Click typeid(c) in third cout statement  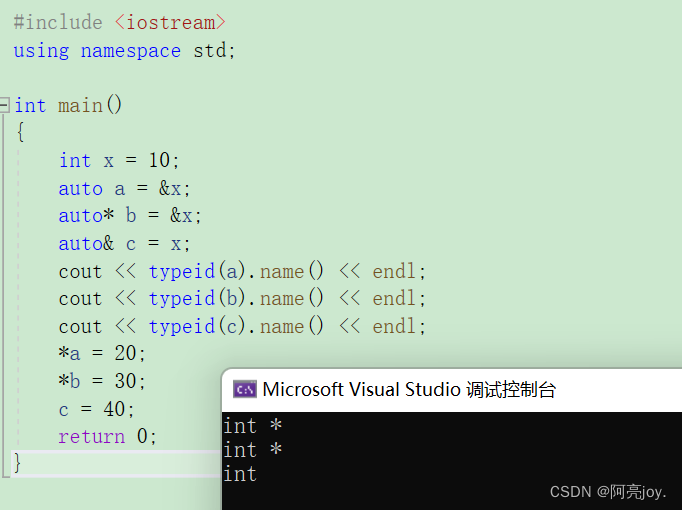197,327
